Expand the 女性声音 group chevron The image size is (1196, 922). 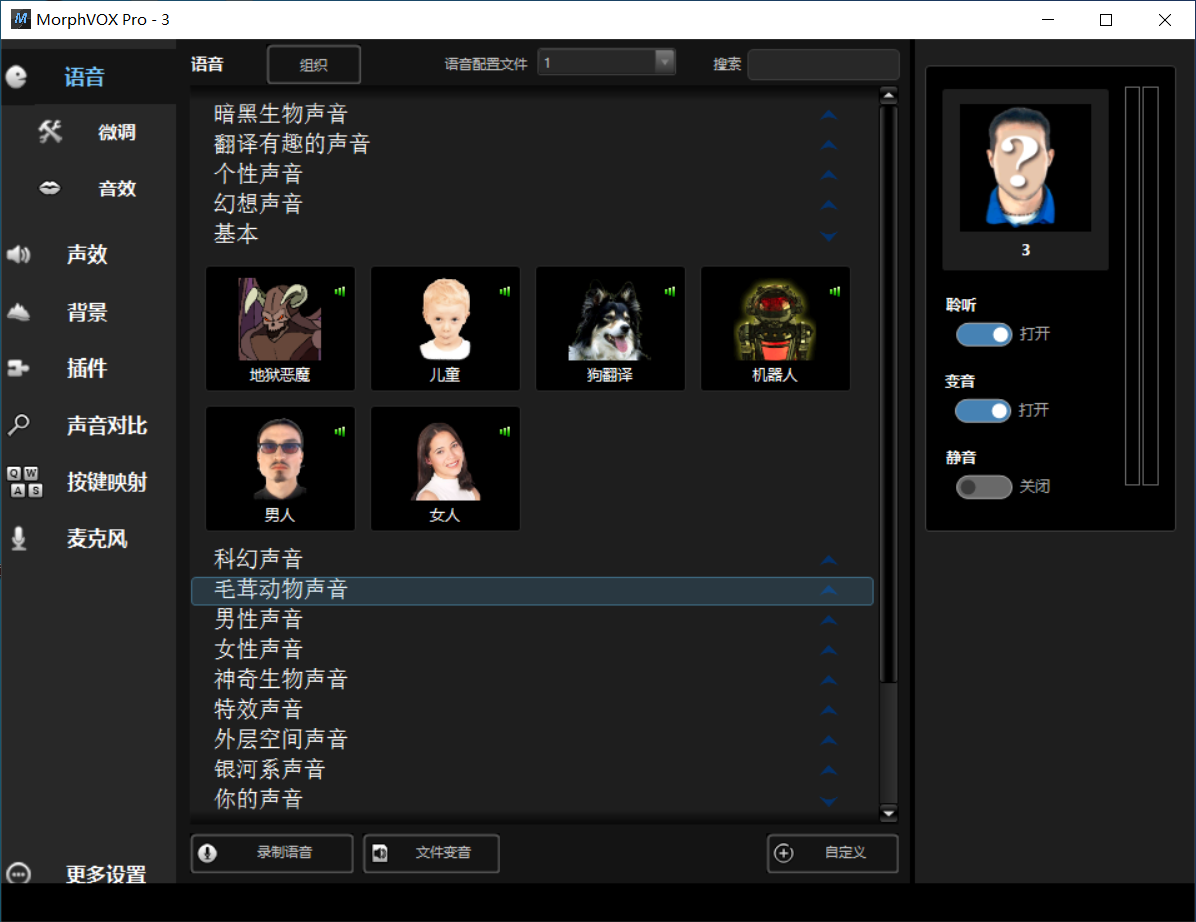(x=829, y=651)
